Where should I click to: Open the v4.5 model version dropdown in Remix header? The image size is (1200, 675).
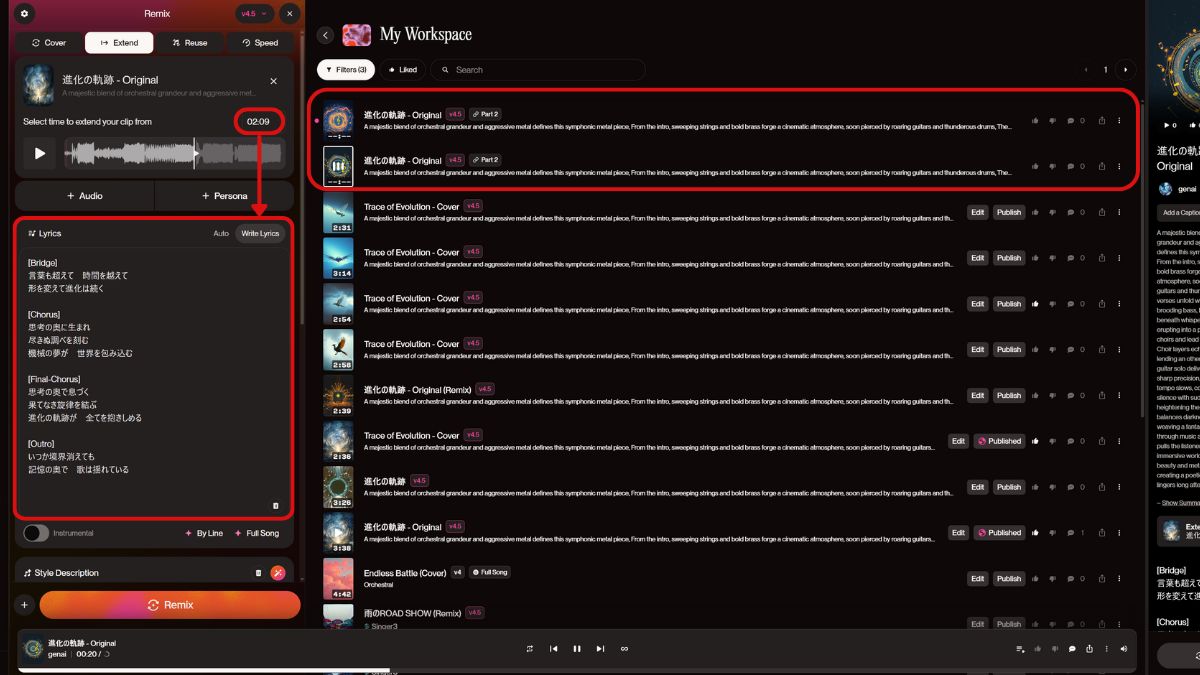254,14
